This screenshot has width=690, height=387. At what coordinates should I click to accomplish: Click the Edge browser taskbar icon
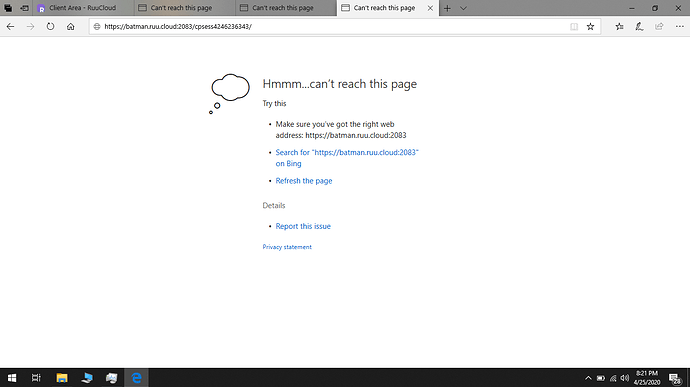coord(136,378)
